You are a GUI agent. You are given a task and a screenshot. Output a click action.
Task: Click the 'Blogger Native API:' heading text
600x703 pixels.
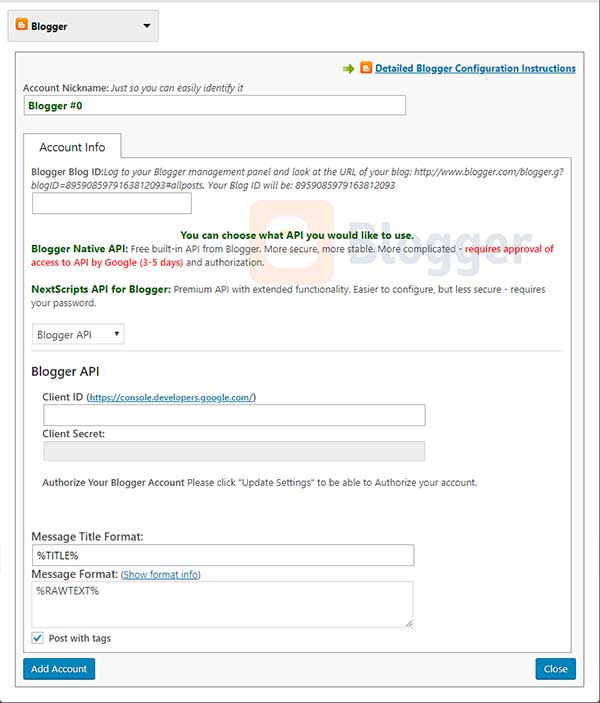point(80,249)
